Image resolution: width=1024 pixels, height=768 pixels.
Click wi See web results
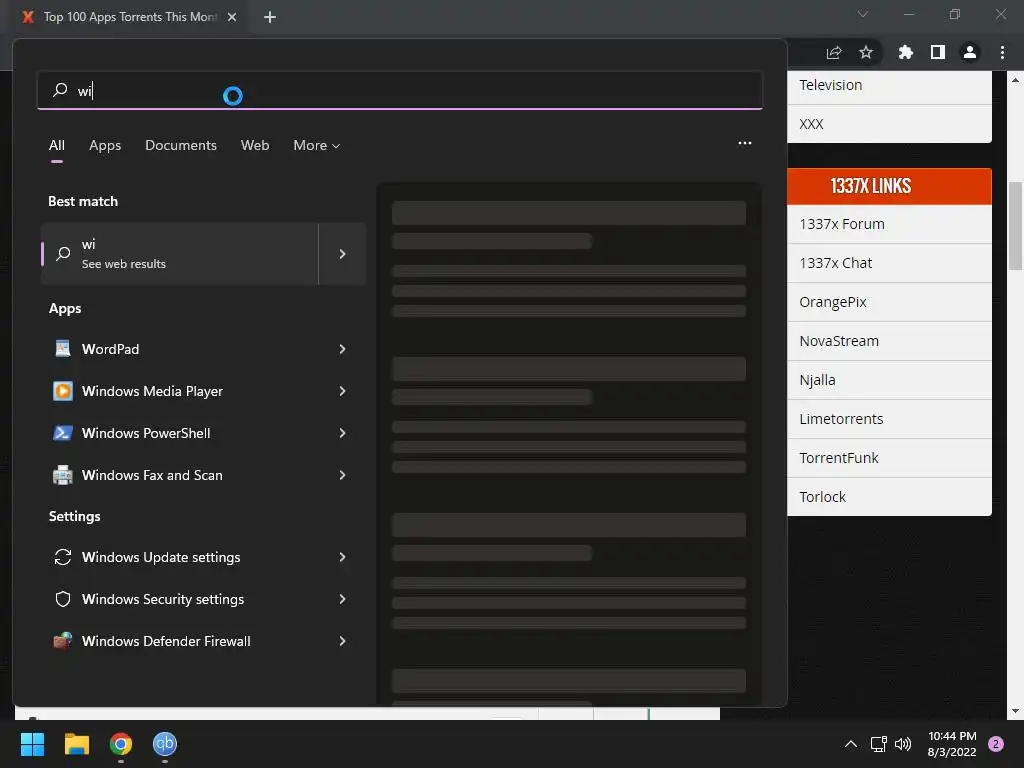[x=180, y=254]
